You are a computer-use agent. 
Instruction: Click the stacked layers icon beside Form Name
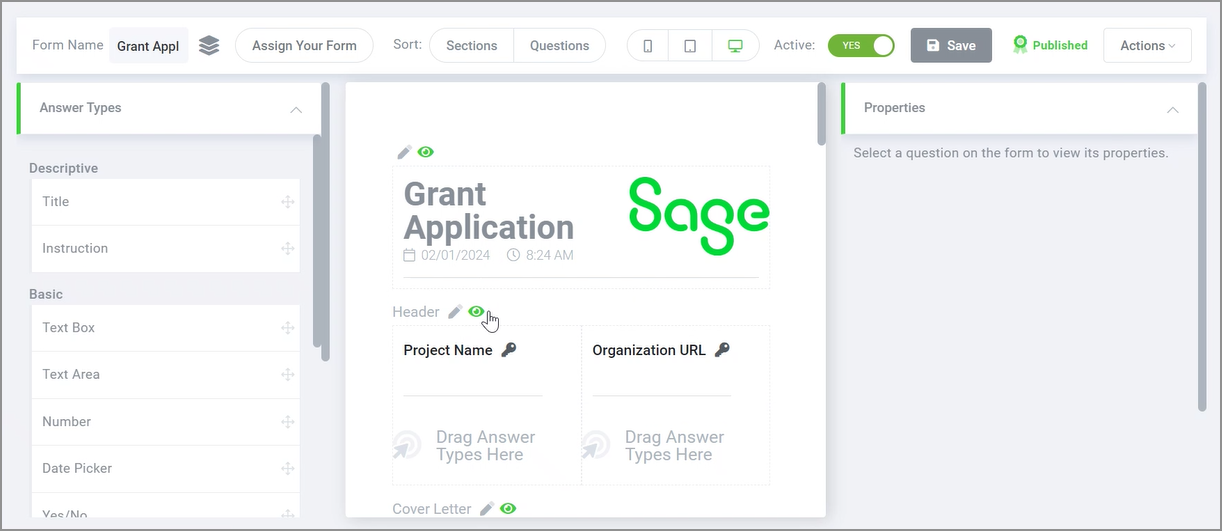click(x=209, y=45)
